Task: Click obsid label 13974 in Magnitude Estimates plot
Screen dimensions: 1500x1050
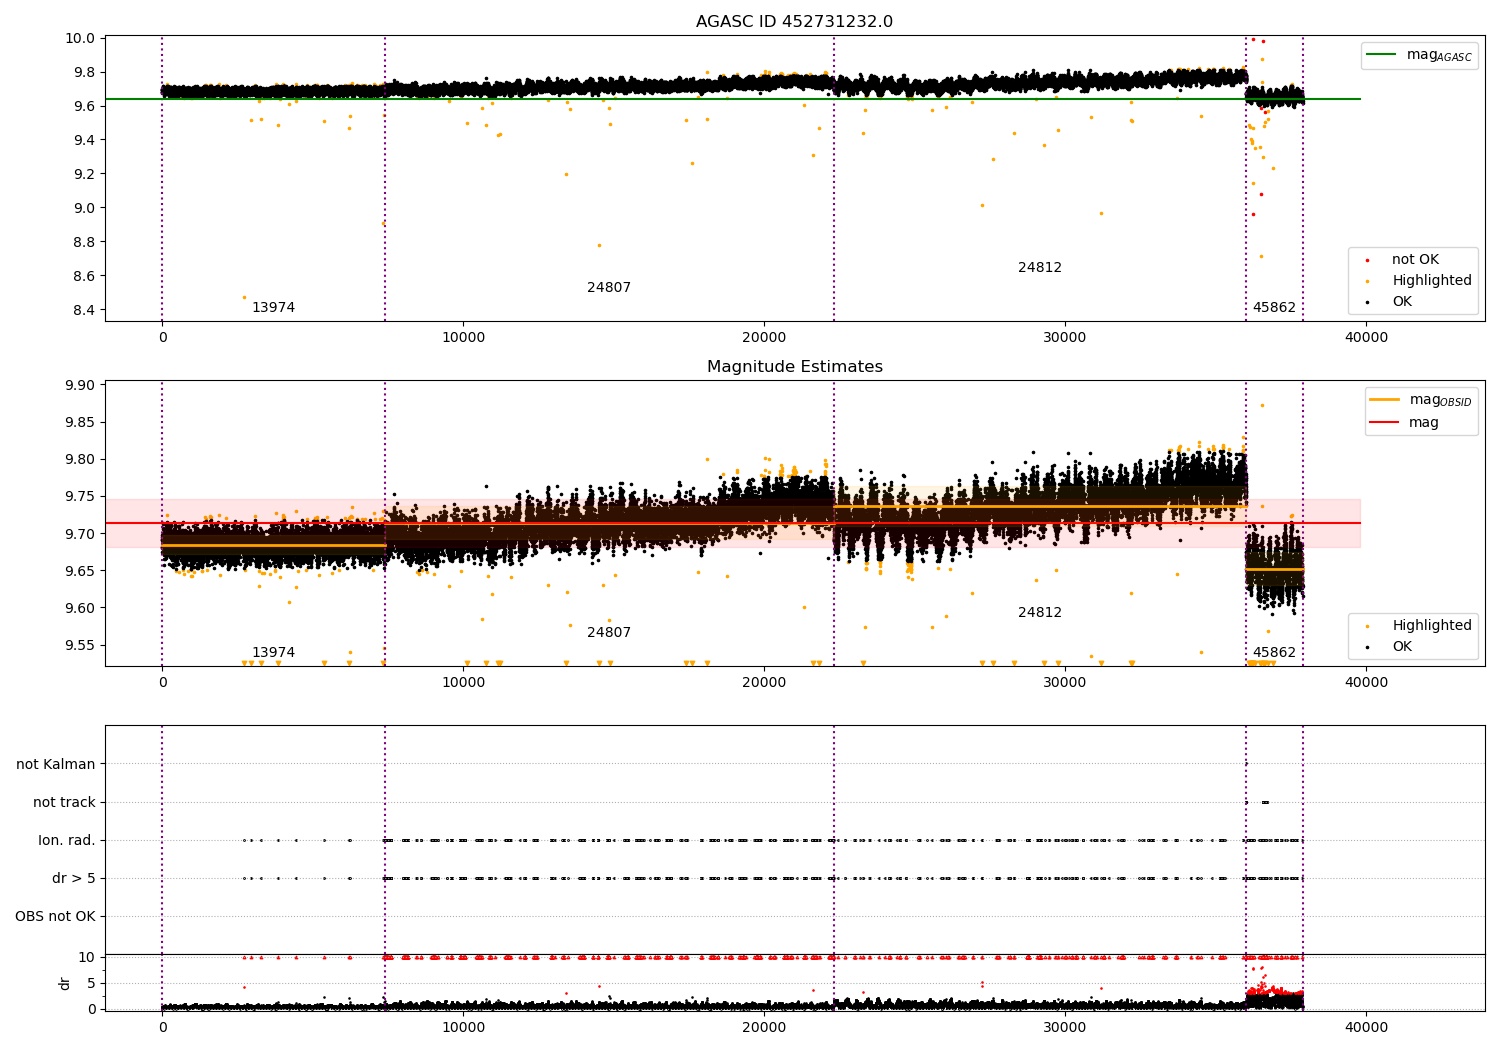Action: (273, 652)
